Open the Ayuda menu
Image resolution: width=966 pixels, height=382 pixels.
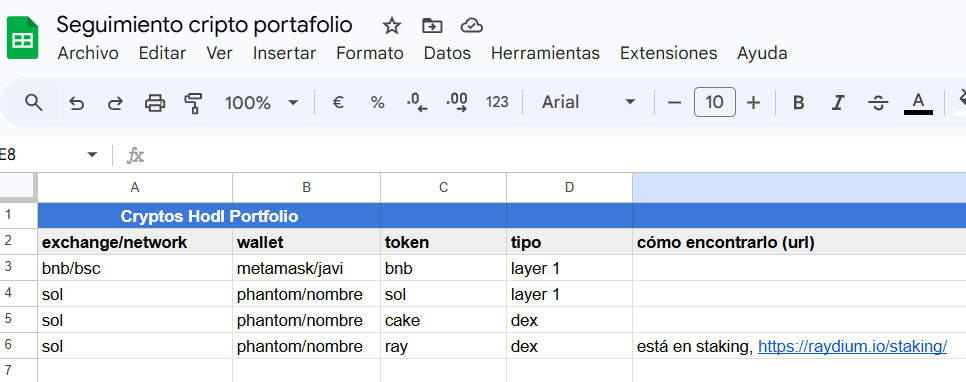[762, 53]
